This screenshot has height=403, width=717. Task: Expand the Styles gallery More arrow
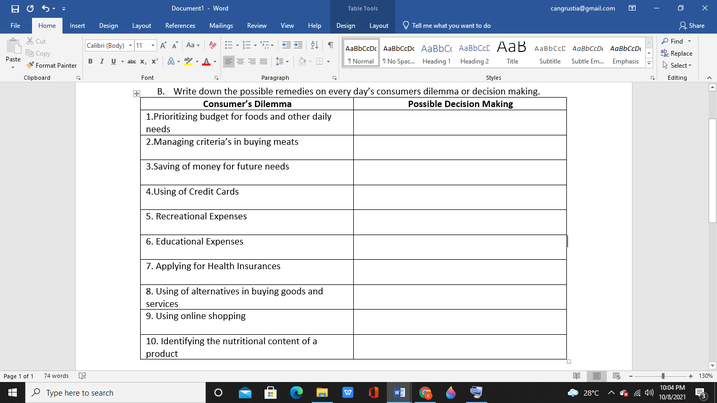coord(649,64)
